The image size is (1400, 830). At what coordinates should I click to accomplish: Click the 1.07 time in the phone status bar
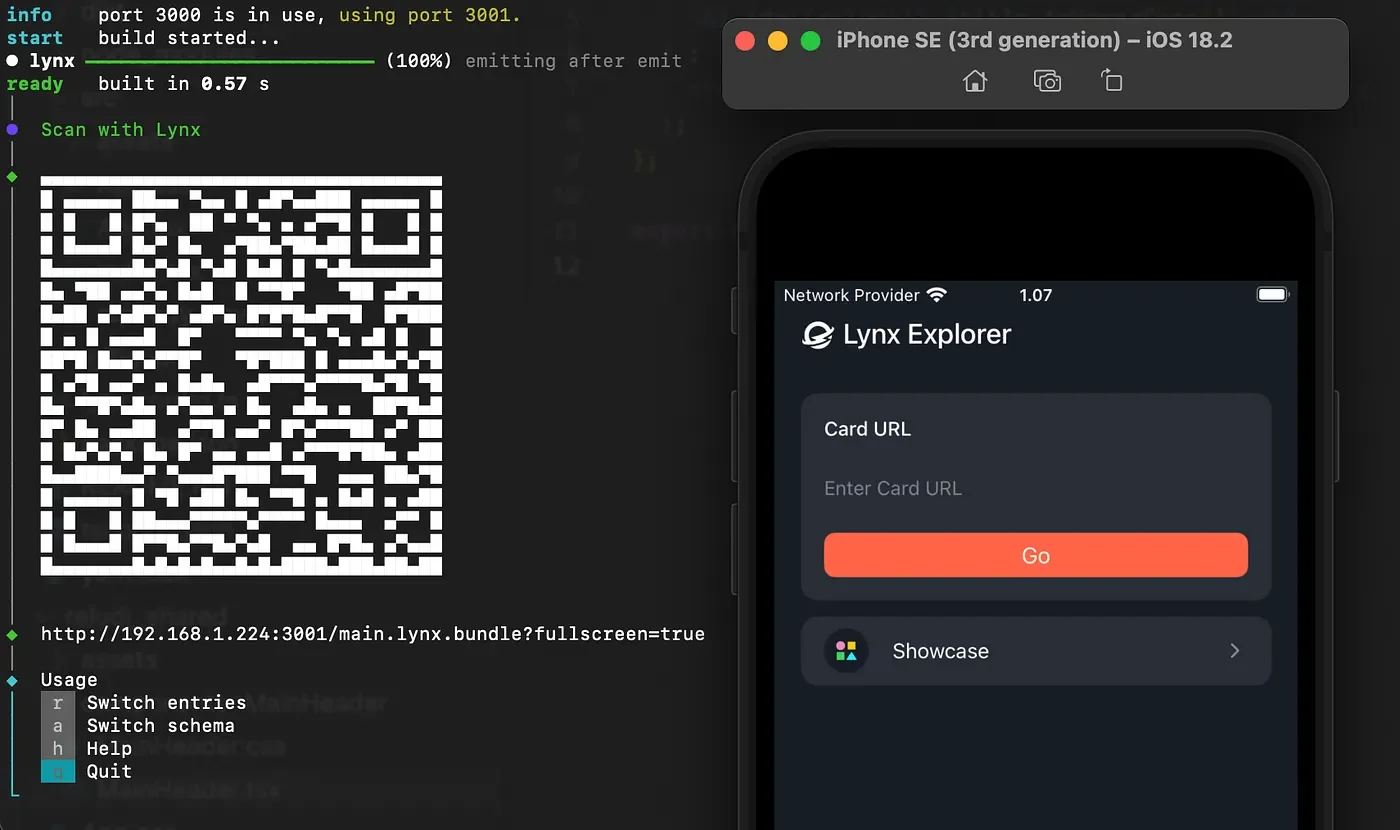click(1035, 295)
